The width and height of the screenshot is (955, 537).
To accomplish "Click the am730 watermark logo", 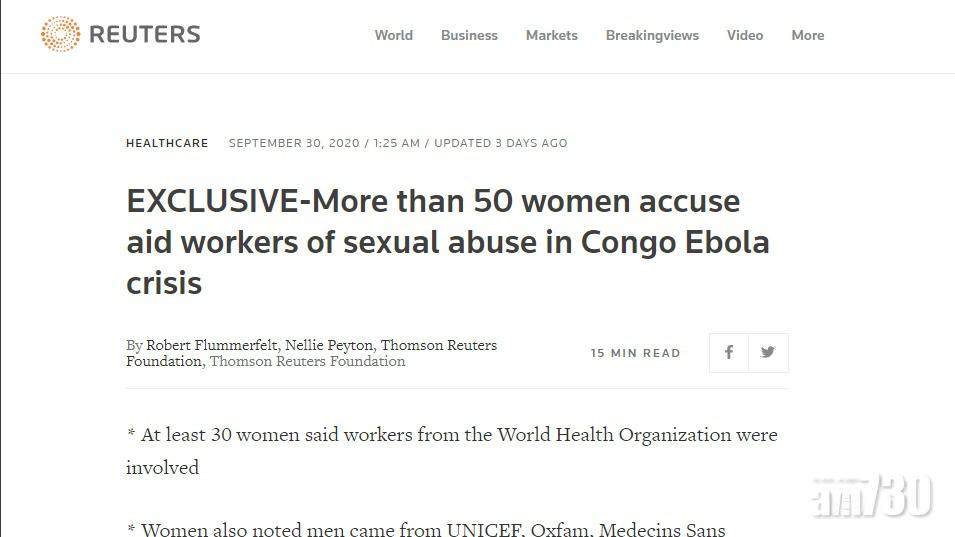I will click(872, 496).
